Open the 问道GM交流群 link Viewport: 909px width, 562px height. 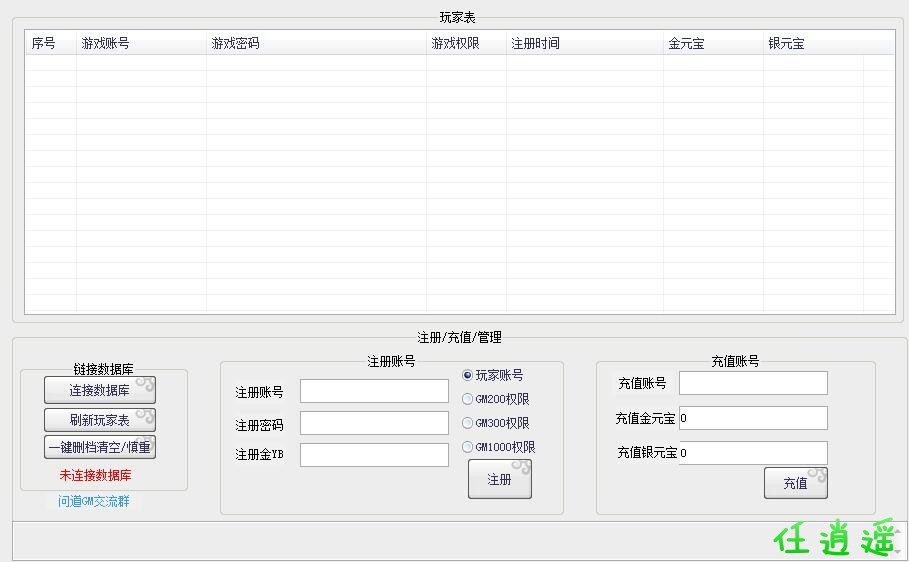[93, 501]
